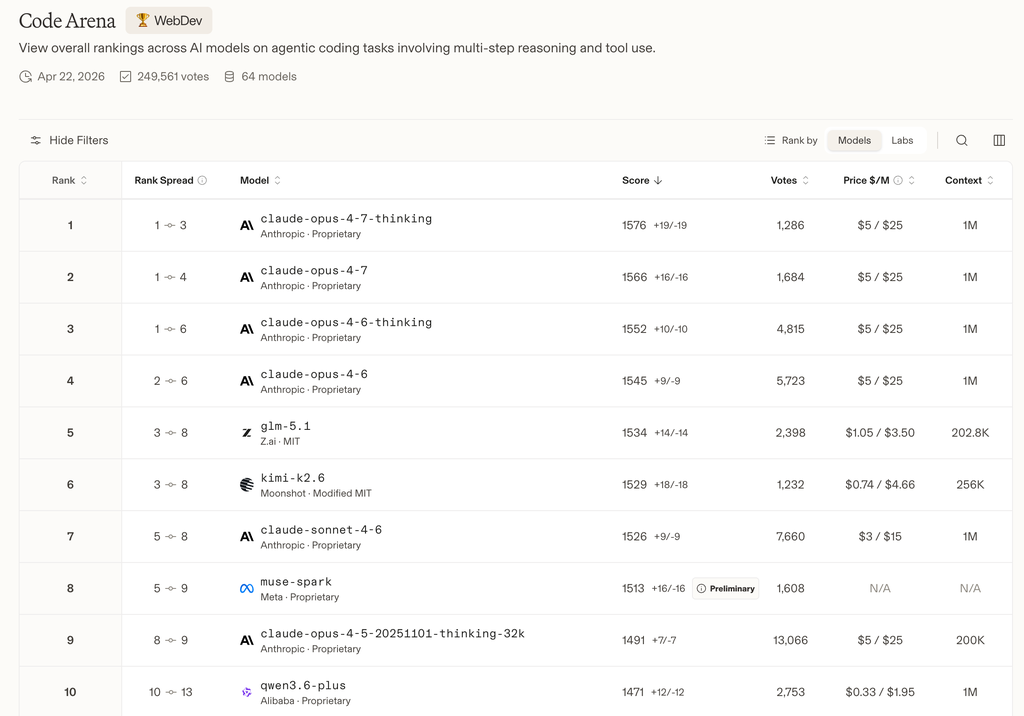Click the Z.ai logo beside glm-5.1
Image resolution: width=1024 pixels, height=716 pixels.
point(247,433)
